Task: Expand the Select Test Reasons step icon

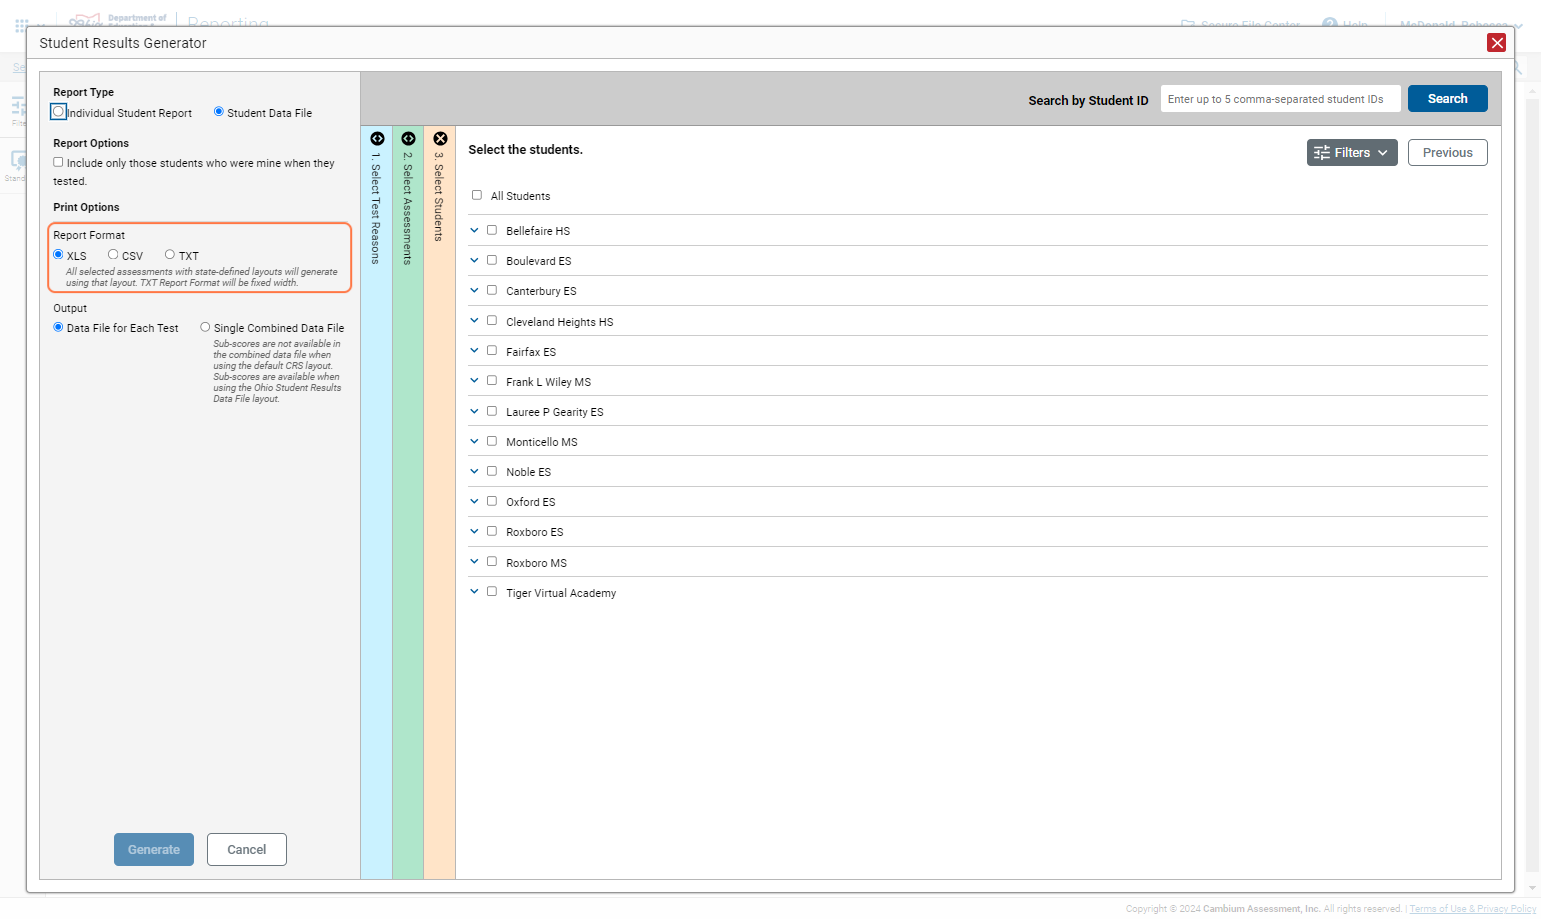Action: pyautogui.click(x=377, y=139)
